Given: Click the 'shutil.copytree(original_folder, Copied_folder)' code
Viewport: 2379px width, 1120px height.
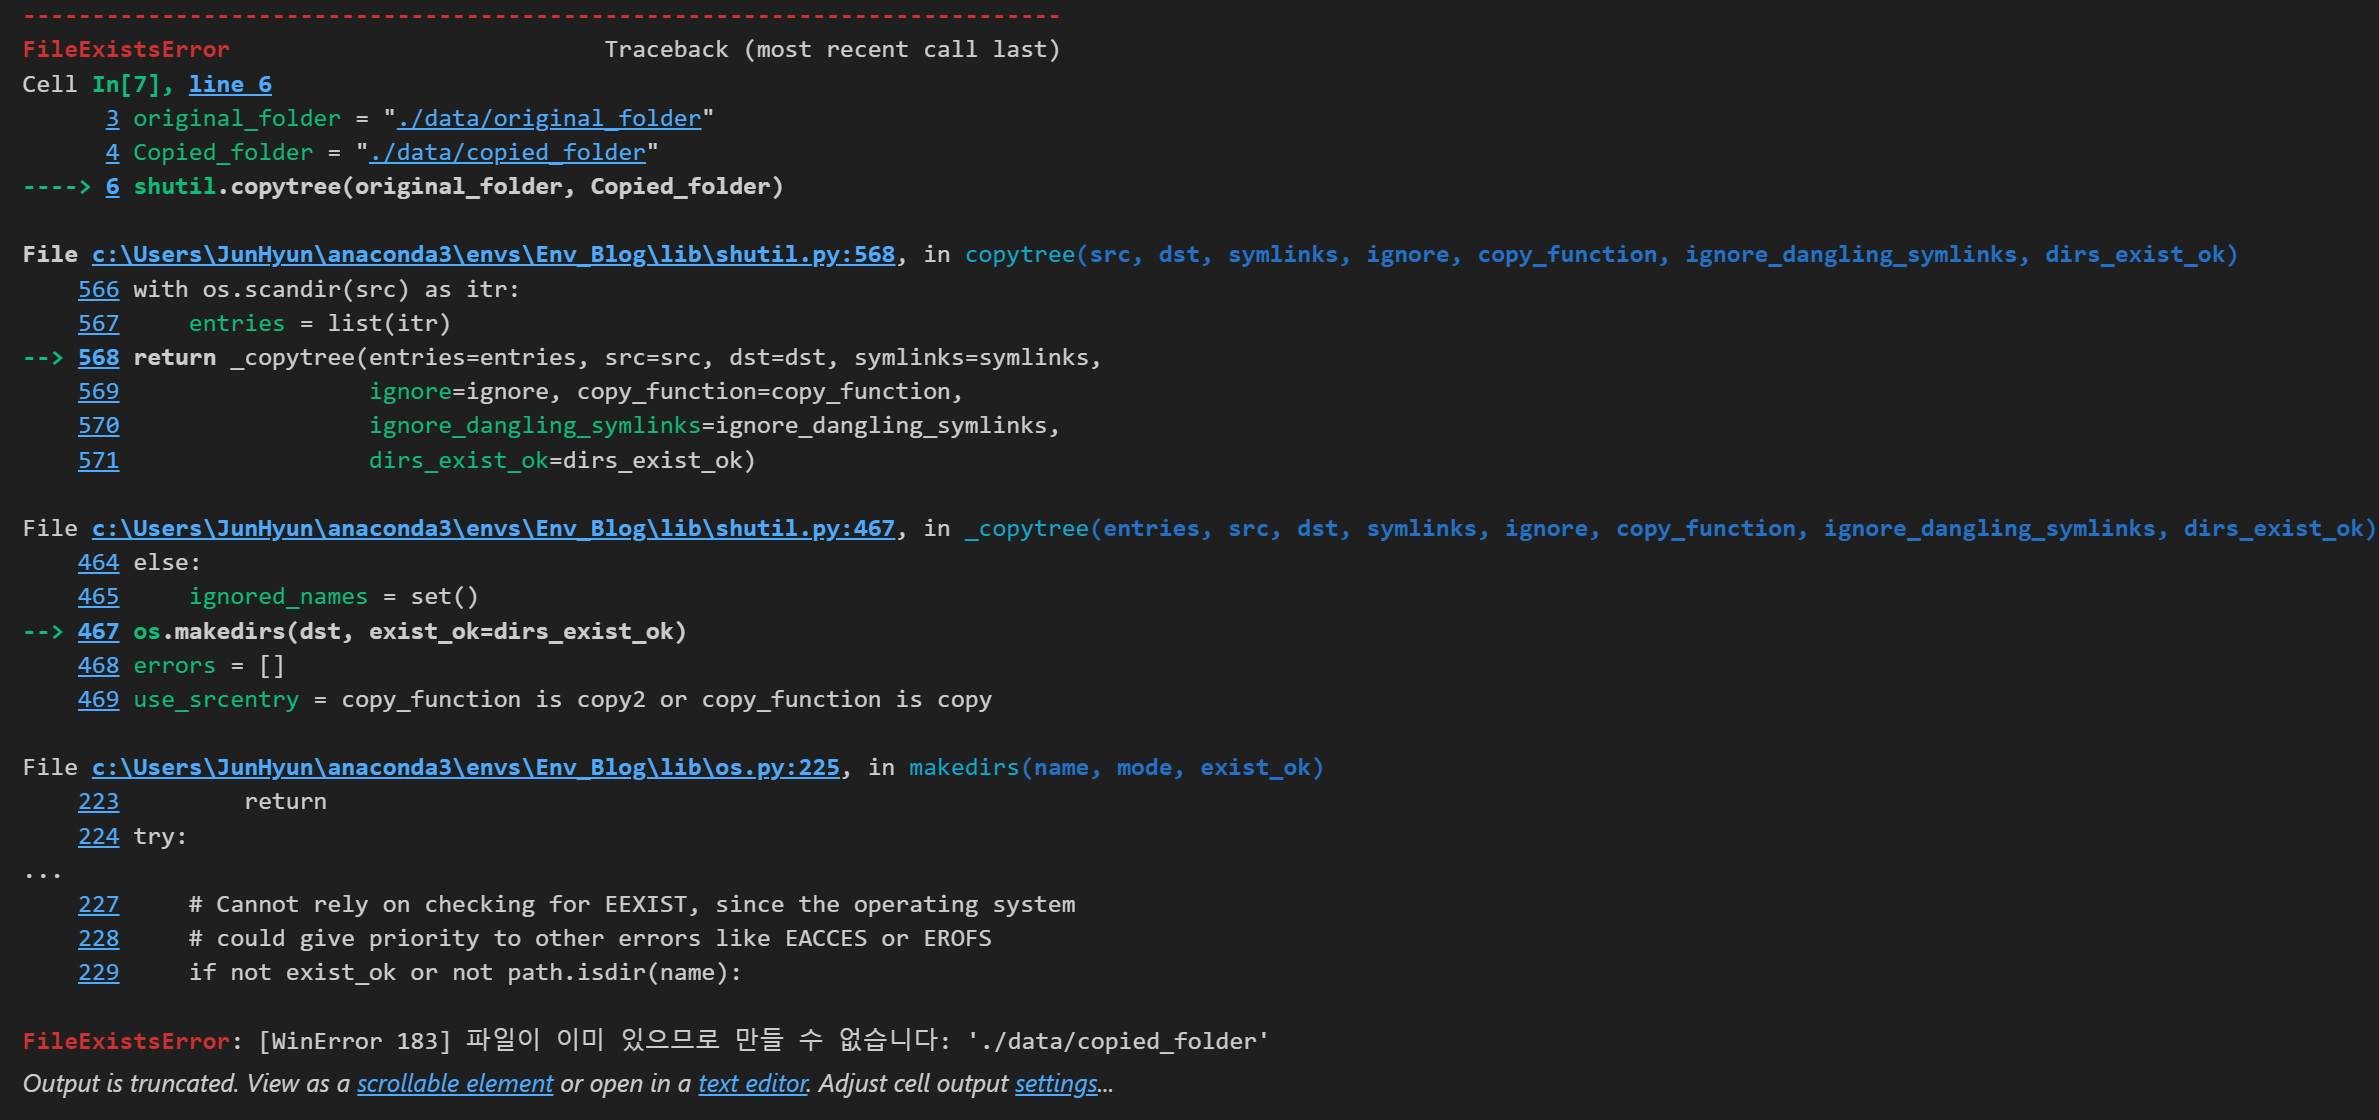Looking at the screenshot, I should [x=458, y=186].
